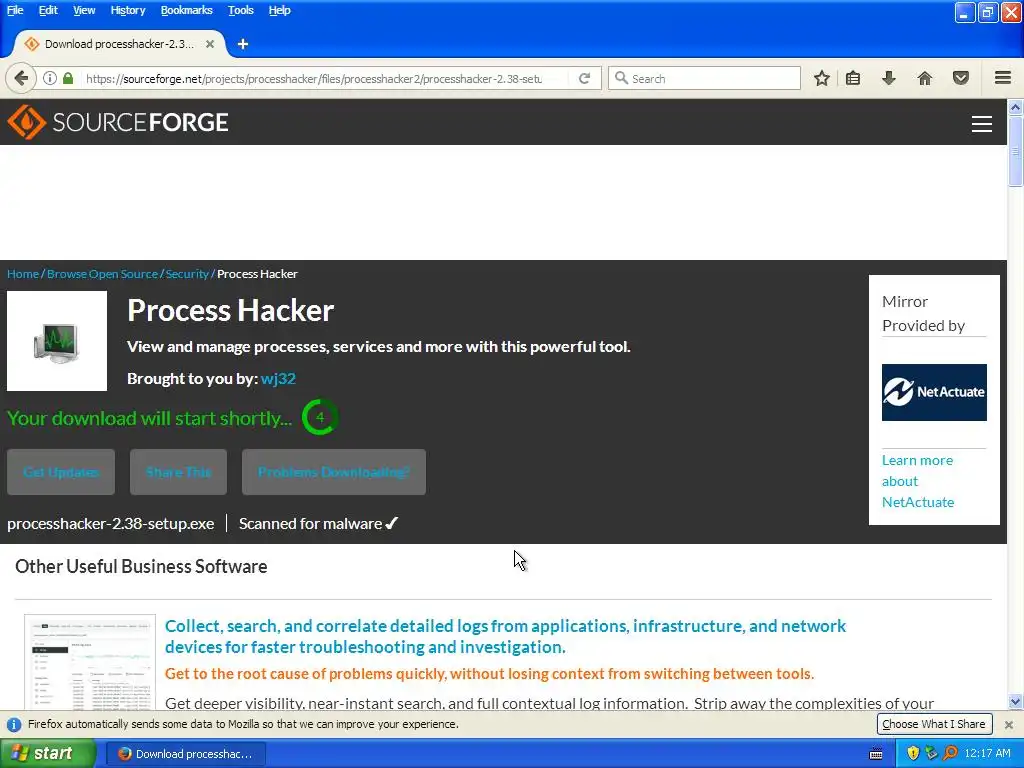Open a new tab with plus icon

(243, 44)
